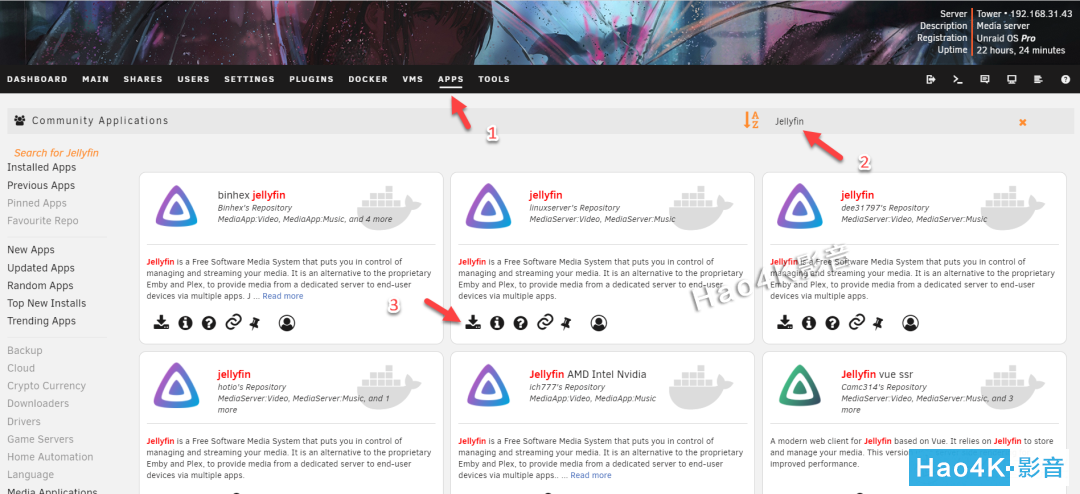Show Installed Apps in sidebar
The width and height of the screenshot is (1080, 494).
click(42, 167)
